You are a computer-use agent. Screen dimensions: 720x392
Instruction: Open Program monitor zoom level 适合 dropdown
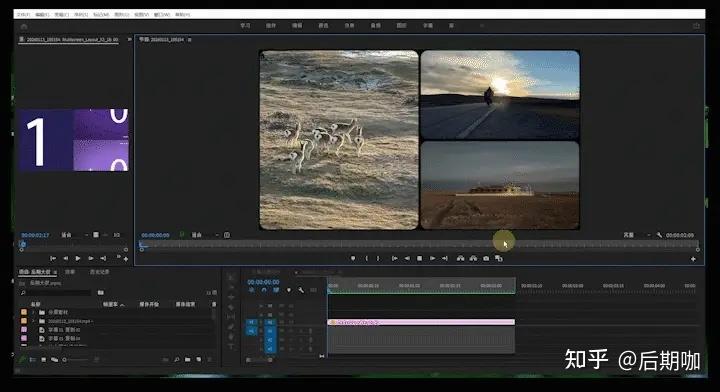pos(204,235)
